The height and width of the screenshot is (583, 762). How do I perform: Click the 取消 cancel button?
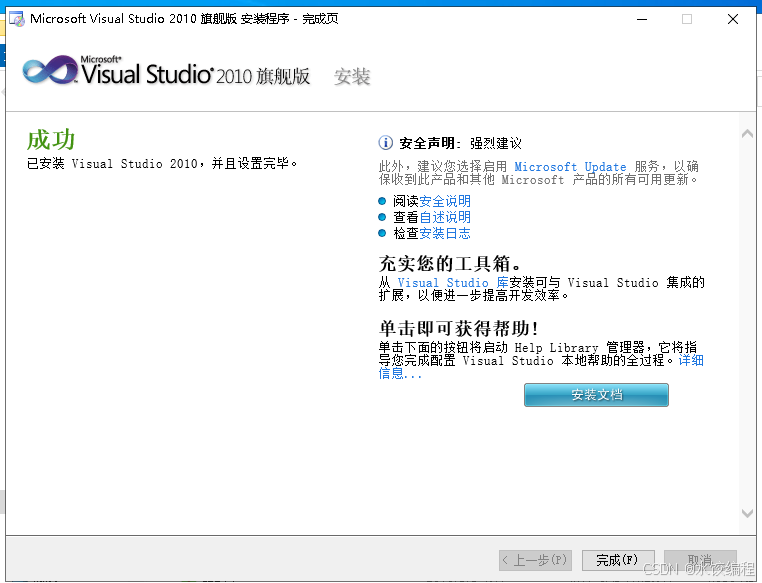pos(700,560)
